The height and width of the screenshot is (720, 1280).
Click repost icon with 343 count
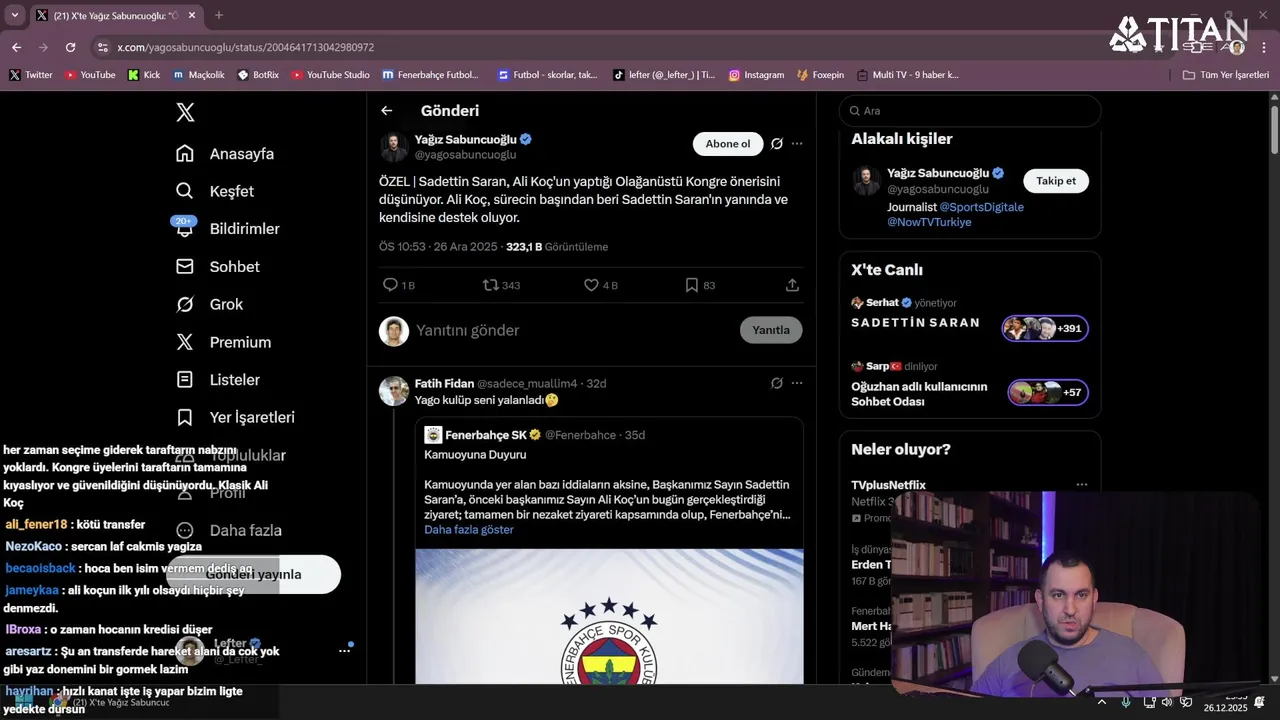[501, 285]
